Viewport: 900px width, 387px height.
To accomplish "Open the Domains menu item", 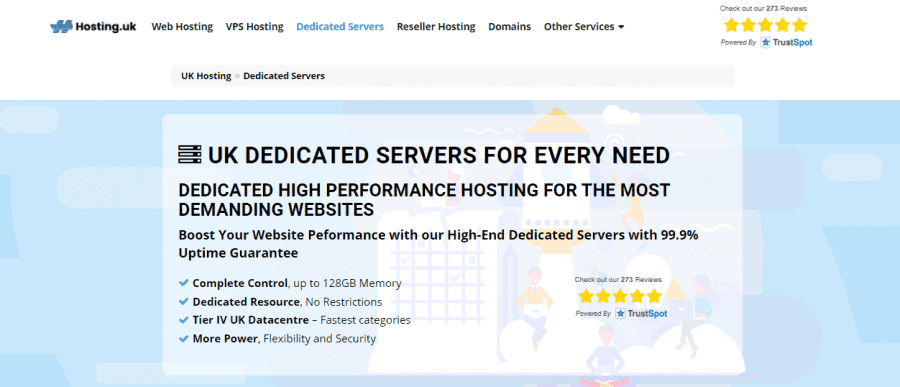I will point(509,26).
